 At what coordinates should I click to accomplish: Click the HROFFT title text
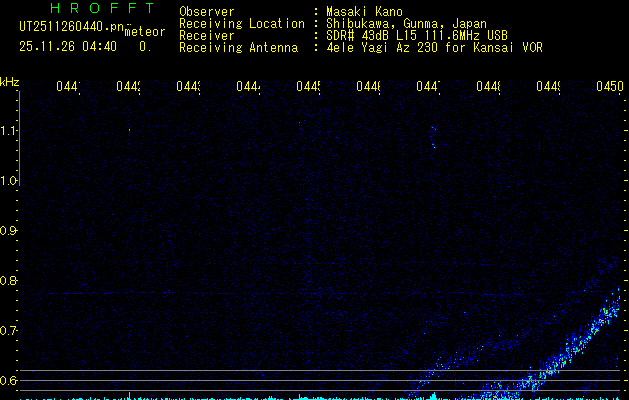coord(103,8)
